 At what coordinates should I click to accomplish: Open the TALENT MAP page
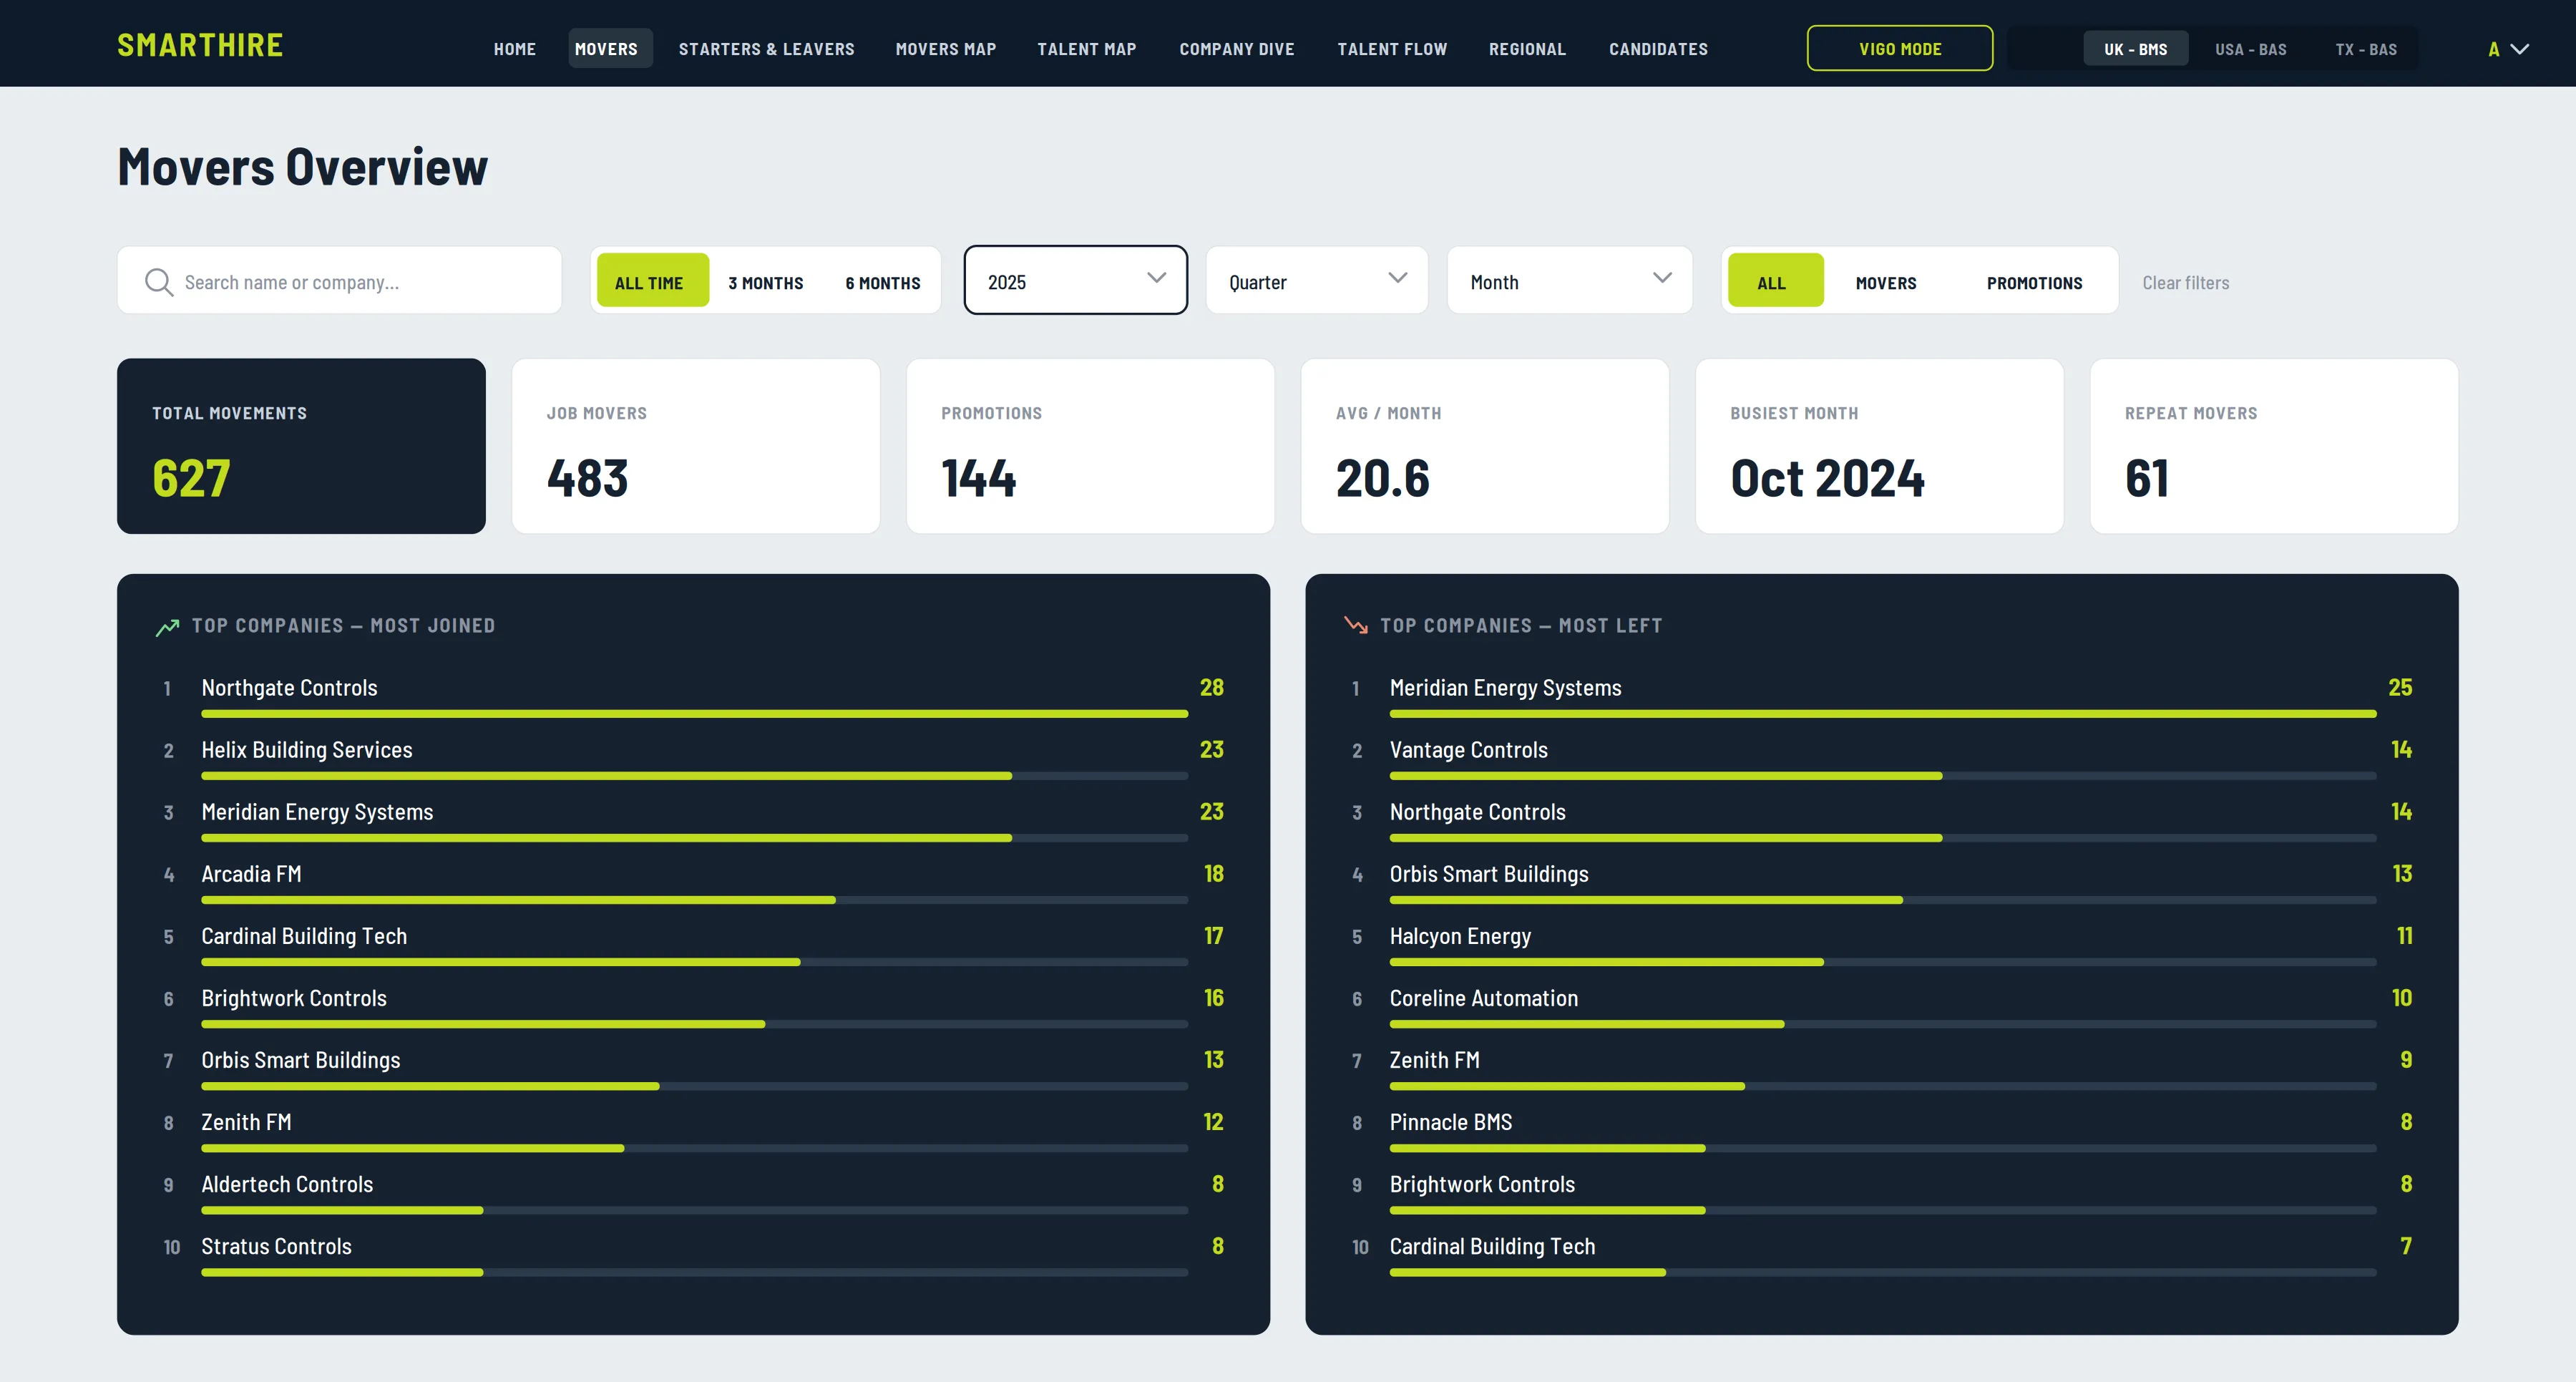1087,49
